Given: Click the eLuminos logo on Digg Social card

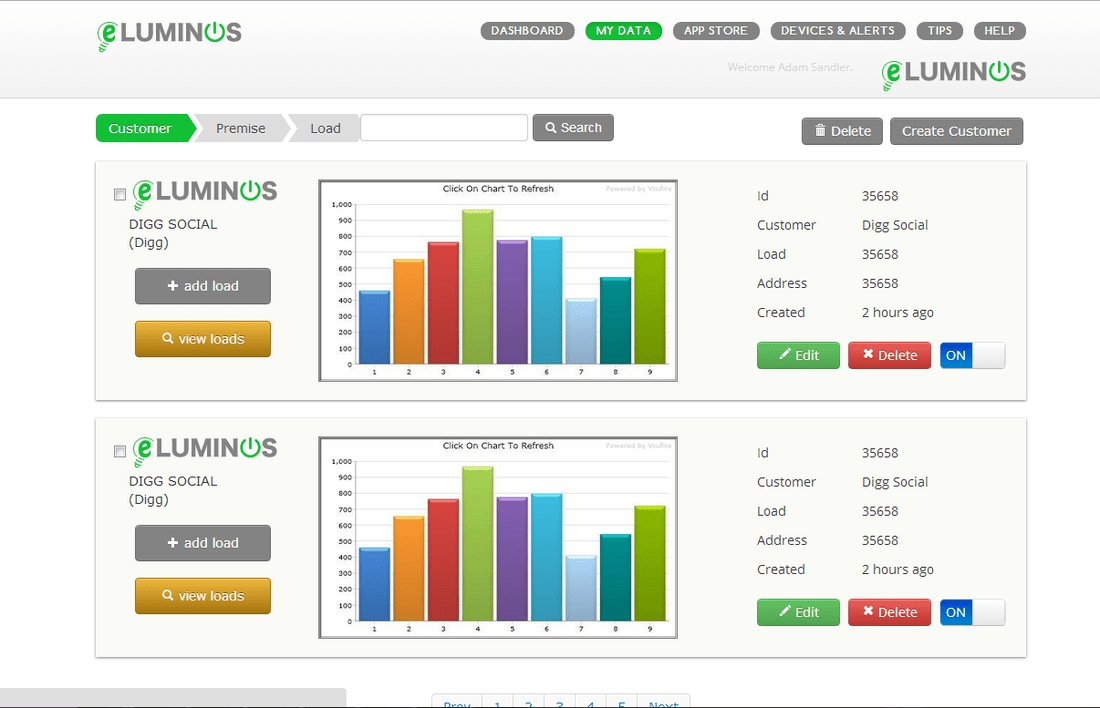Looking at the screenshot, I should point(204,191).
